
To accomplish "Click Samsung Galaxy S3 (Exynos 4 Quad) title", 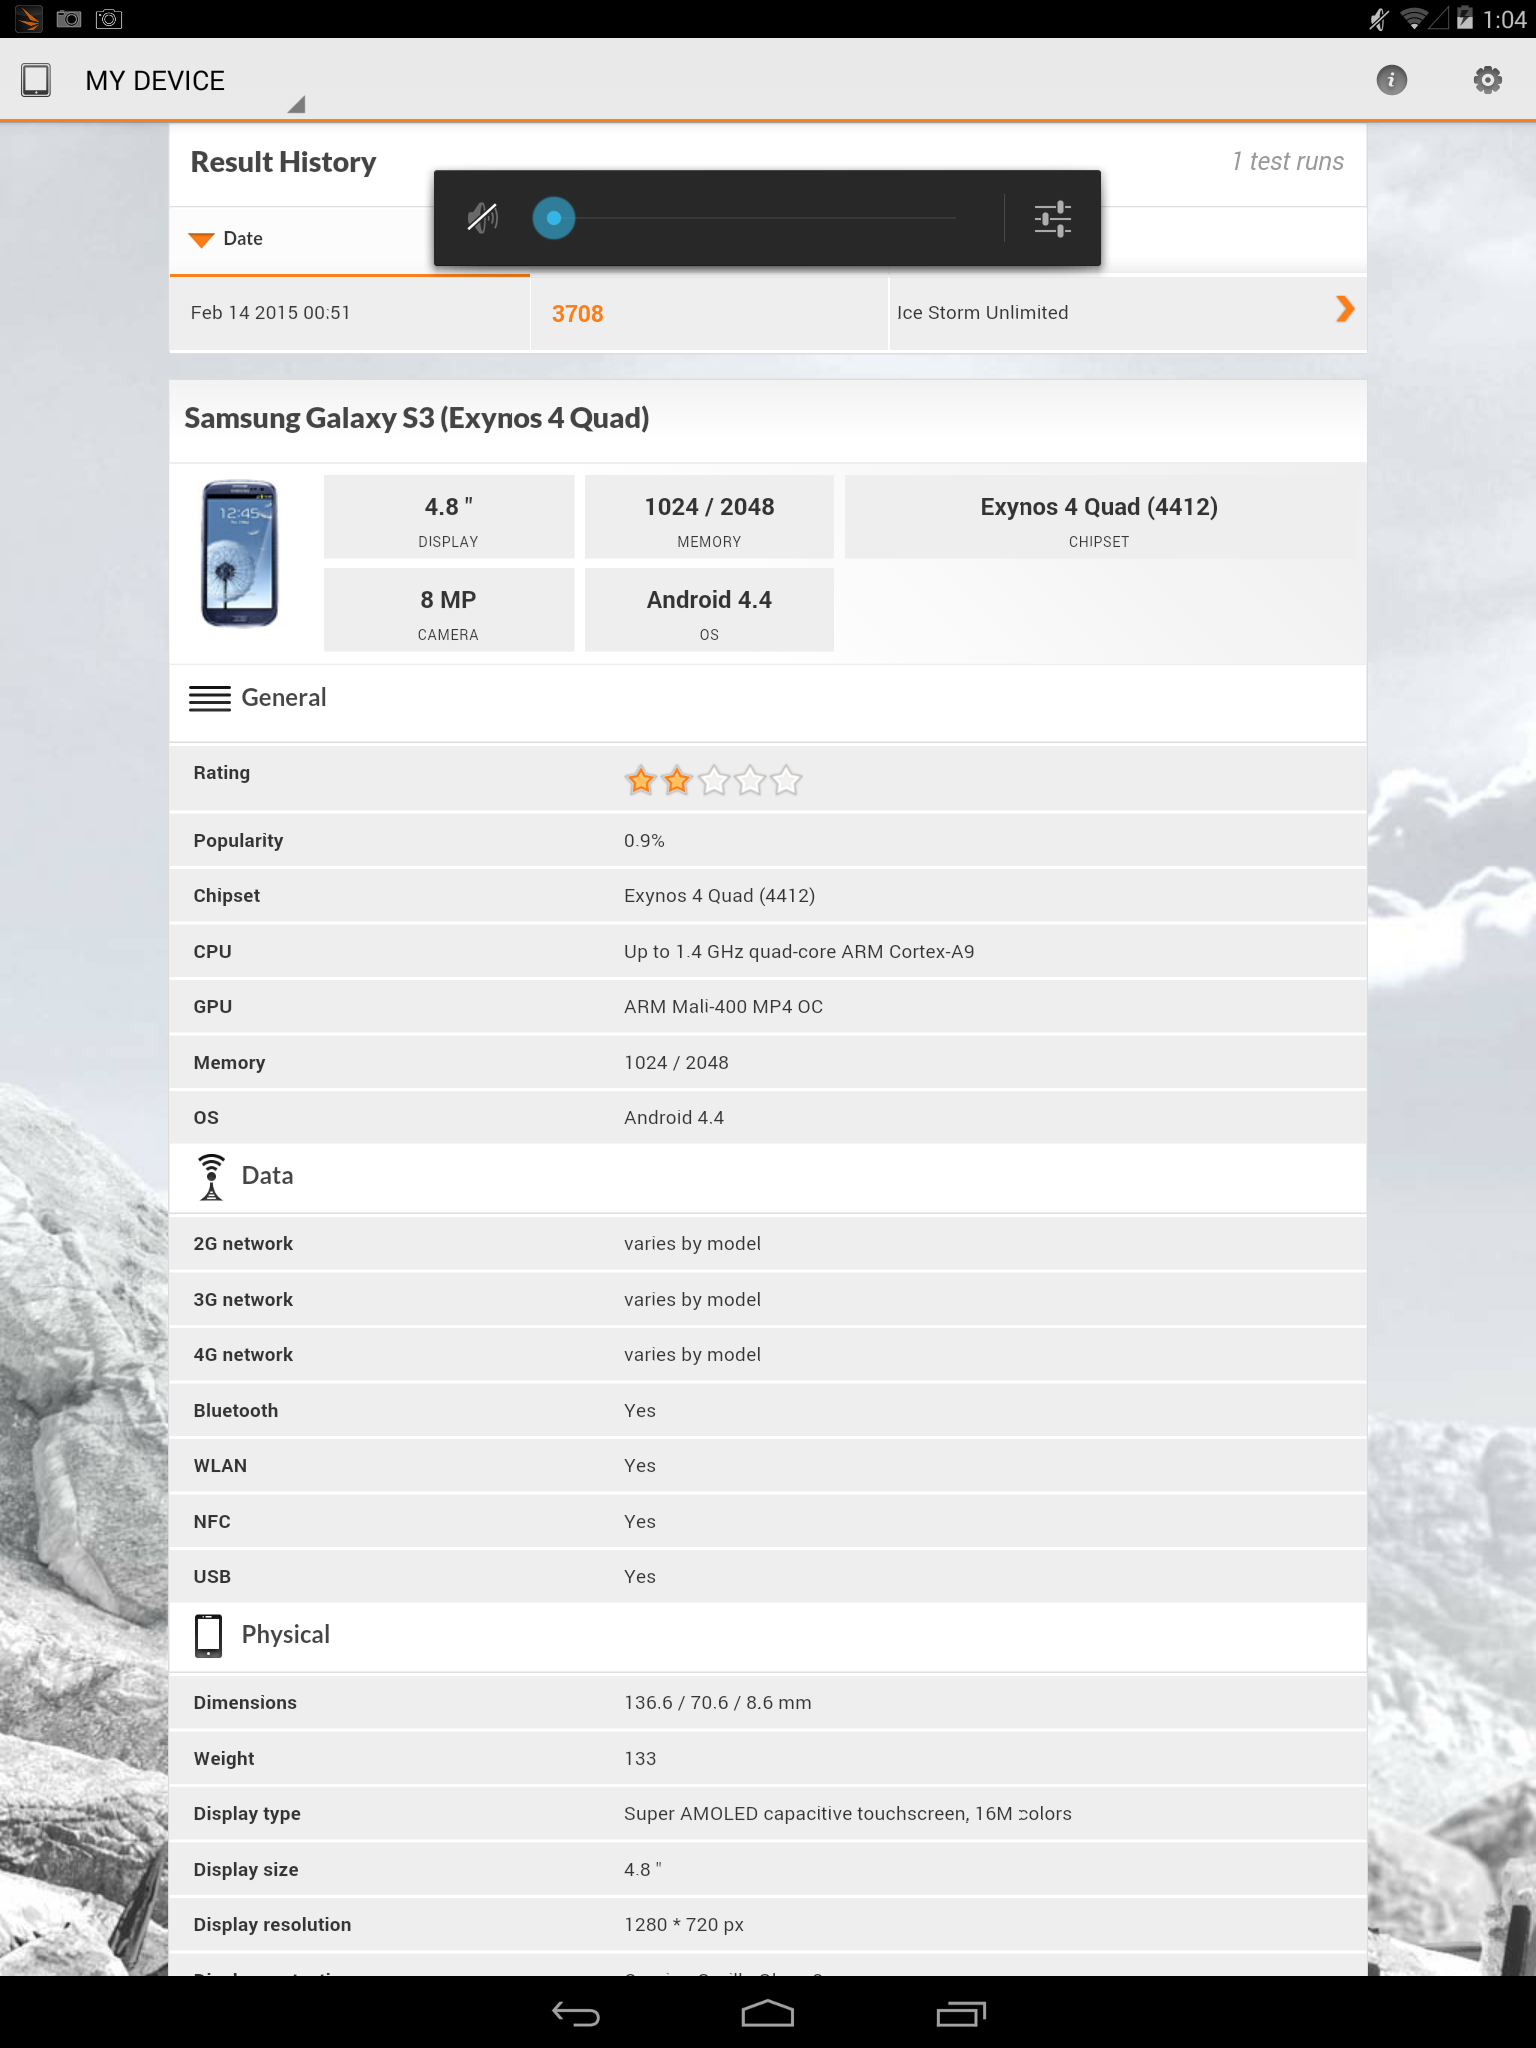I will coord(417,418).
